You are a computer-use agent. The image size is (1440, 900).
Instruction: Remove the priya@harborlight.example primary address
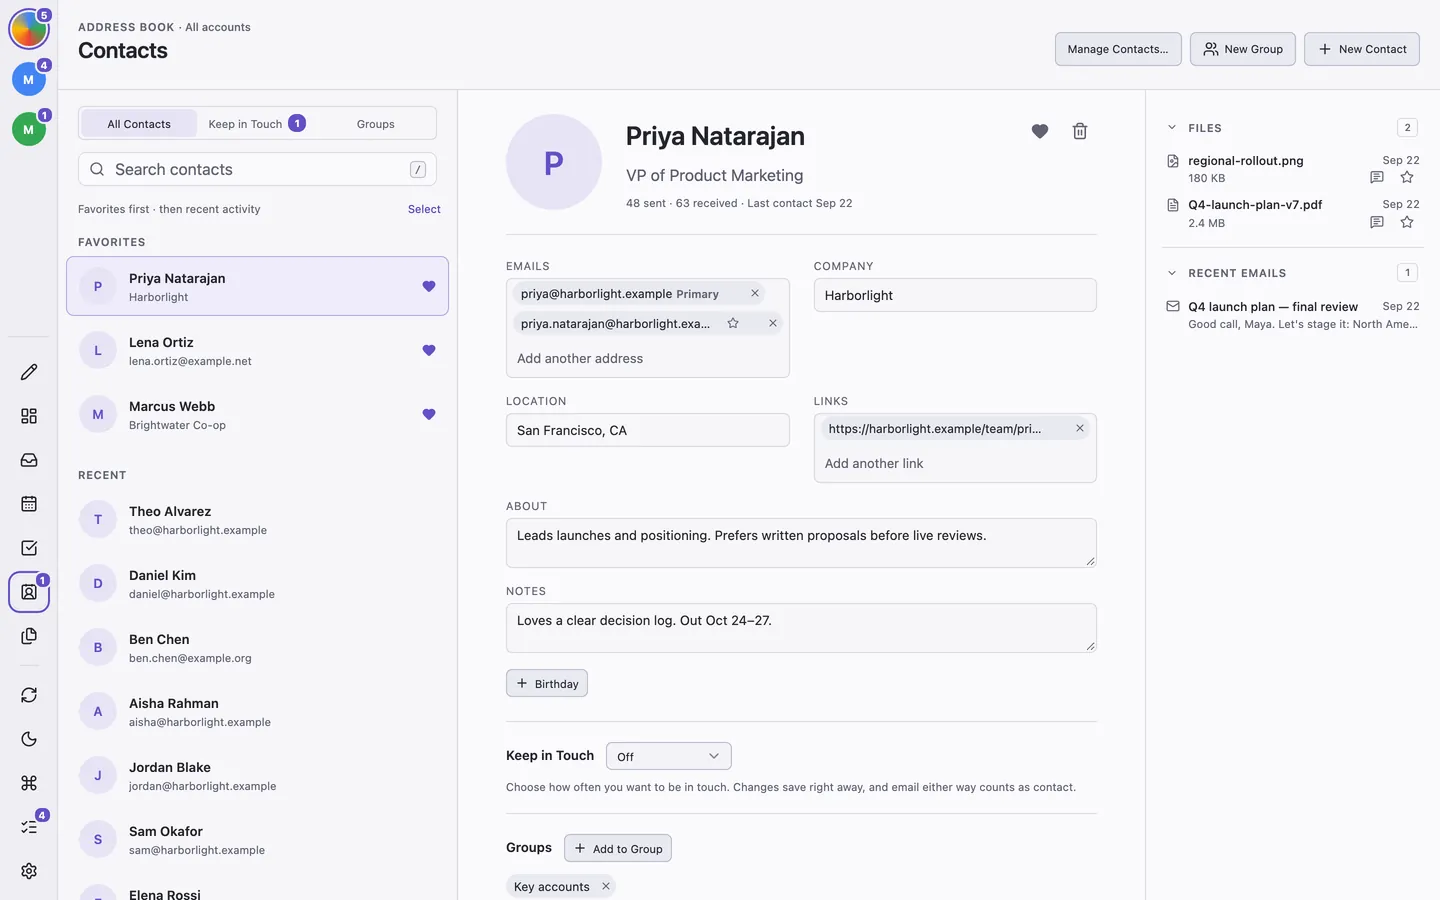point(755,293)
